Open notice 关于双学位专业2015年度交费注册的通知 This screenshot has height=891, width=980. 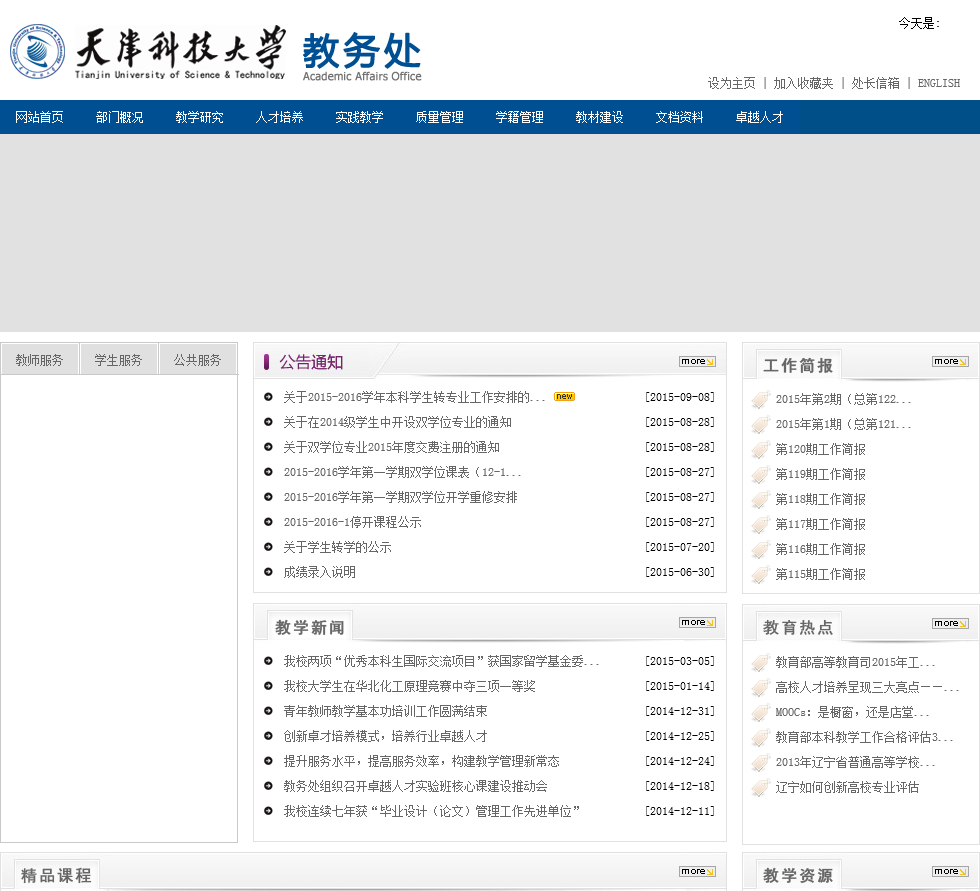[391, 447]
